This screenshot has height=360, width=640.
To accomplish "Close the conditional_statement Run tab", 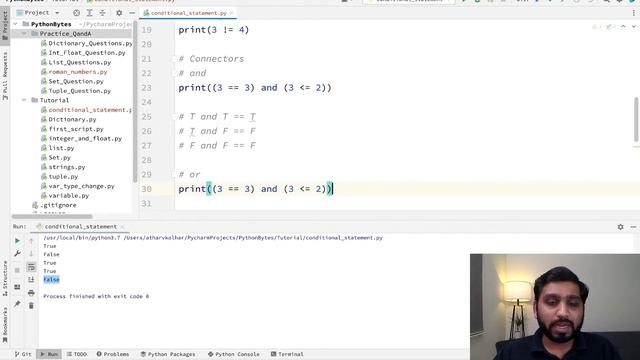I will (x=122, y=227).
